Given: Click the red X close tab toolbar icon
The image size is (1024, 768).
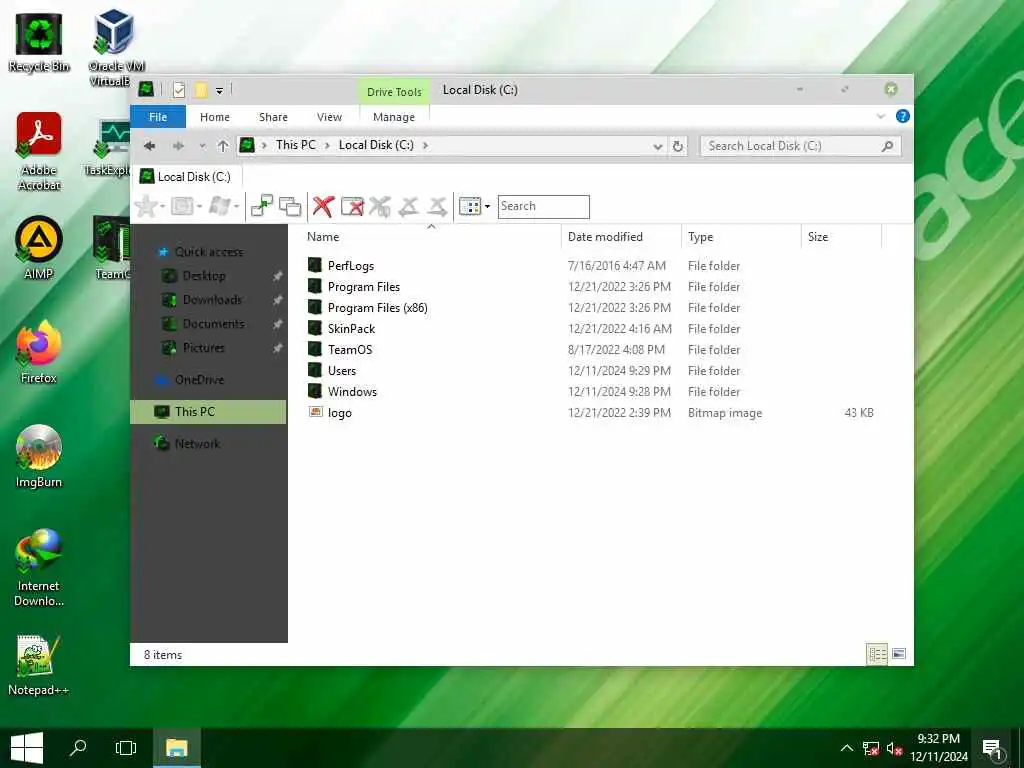Looking at the screenshot, I should [323, 206].
